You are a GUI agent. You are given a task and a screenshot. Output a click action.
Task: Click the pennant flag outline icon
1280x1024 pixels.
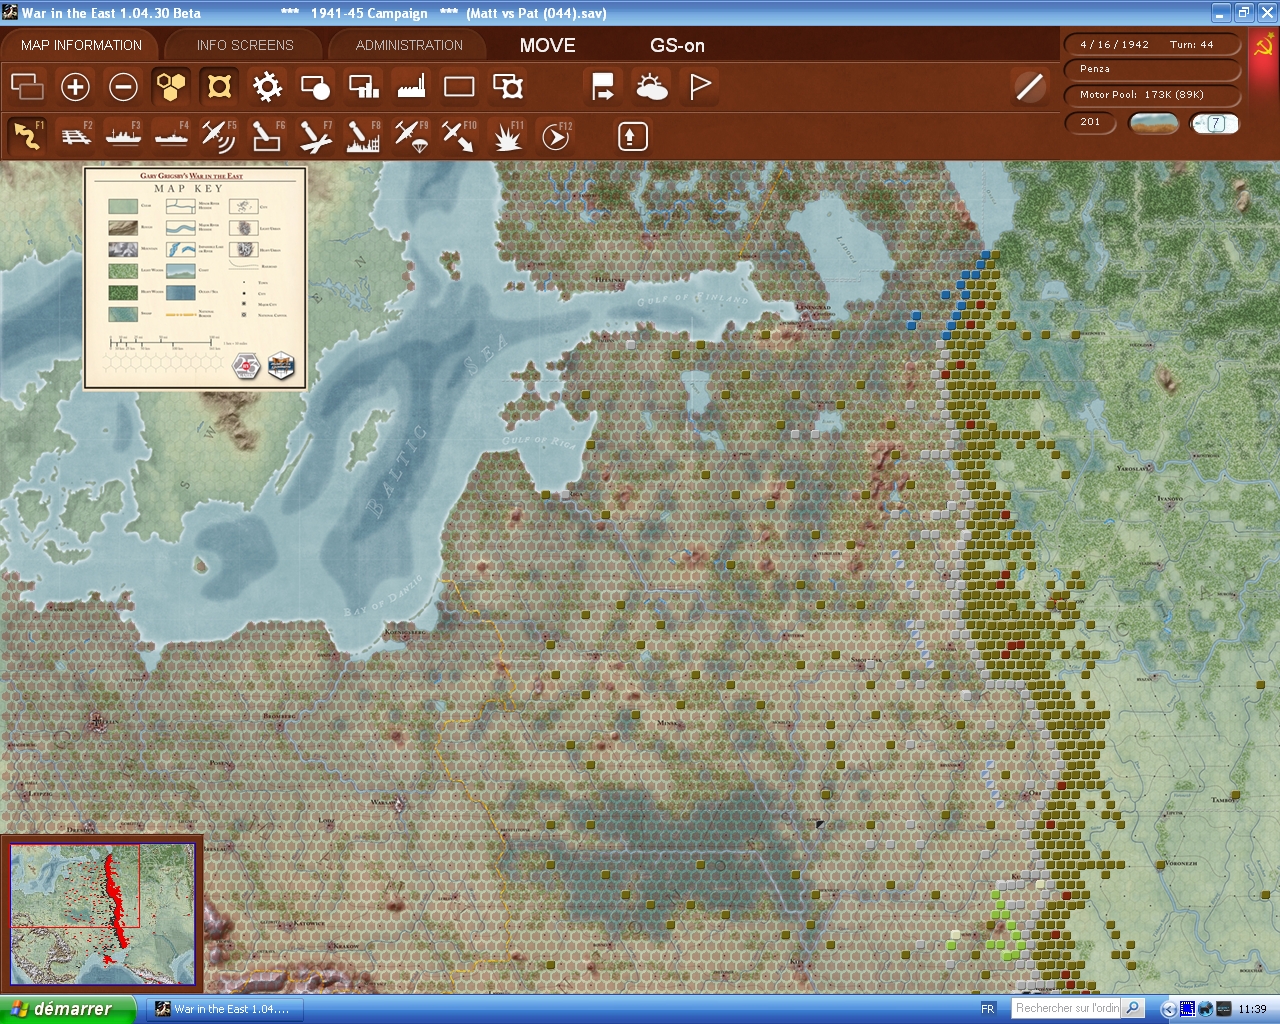click(700, 87)
